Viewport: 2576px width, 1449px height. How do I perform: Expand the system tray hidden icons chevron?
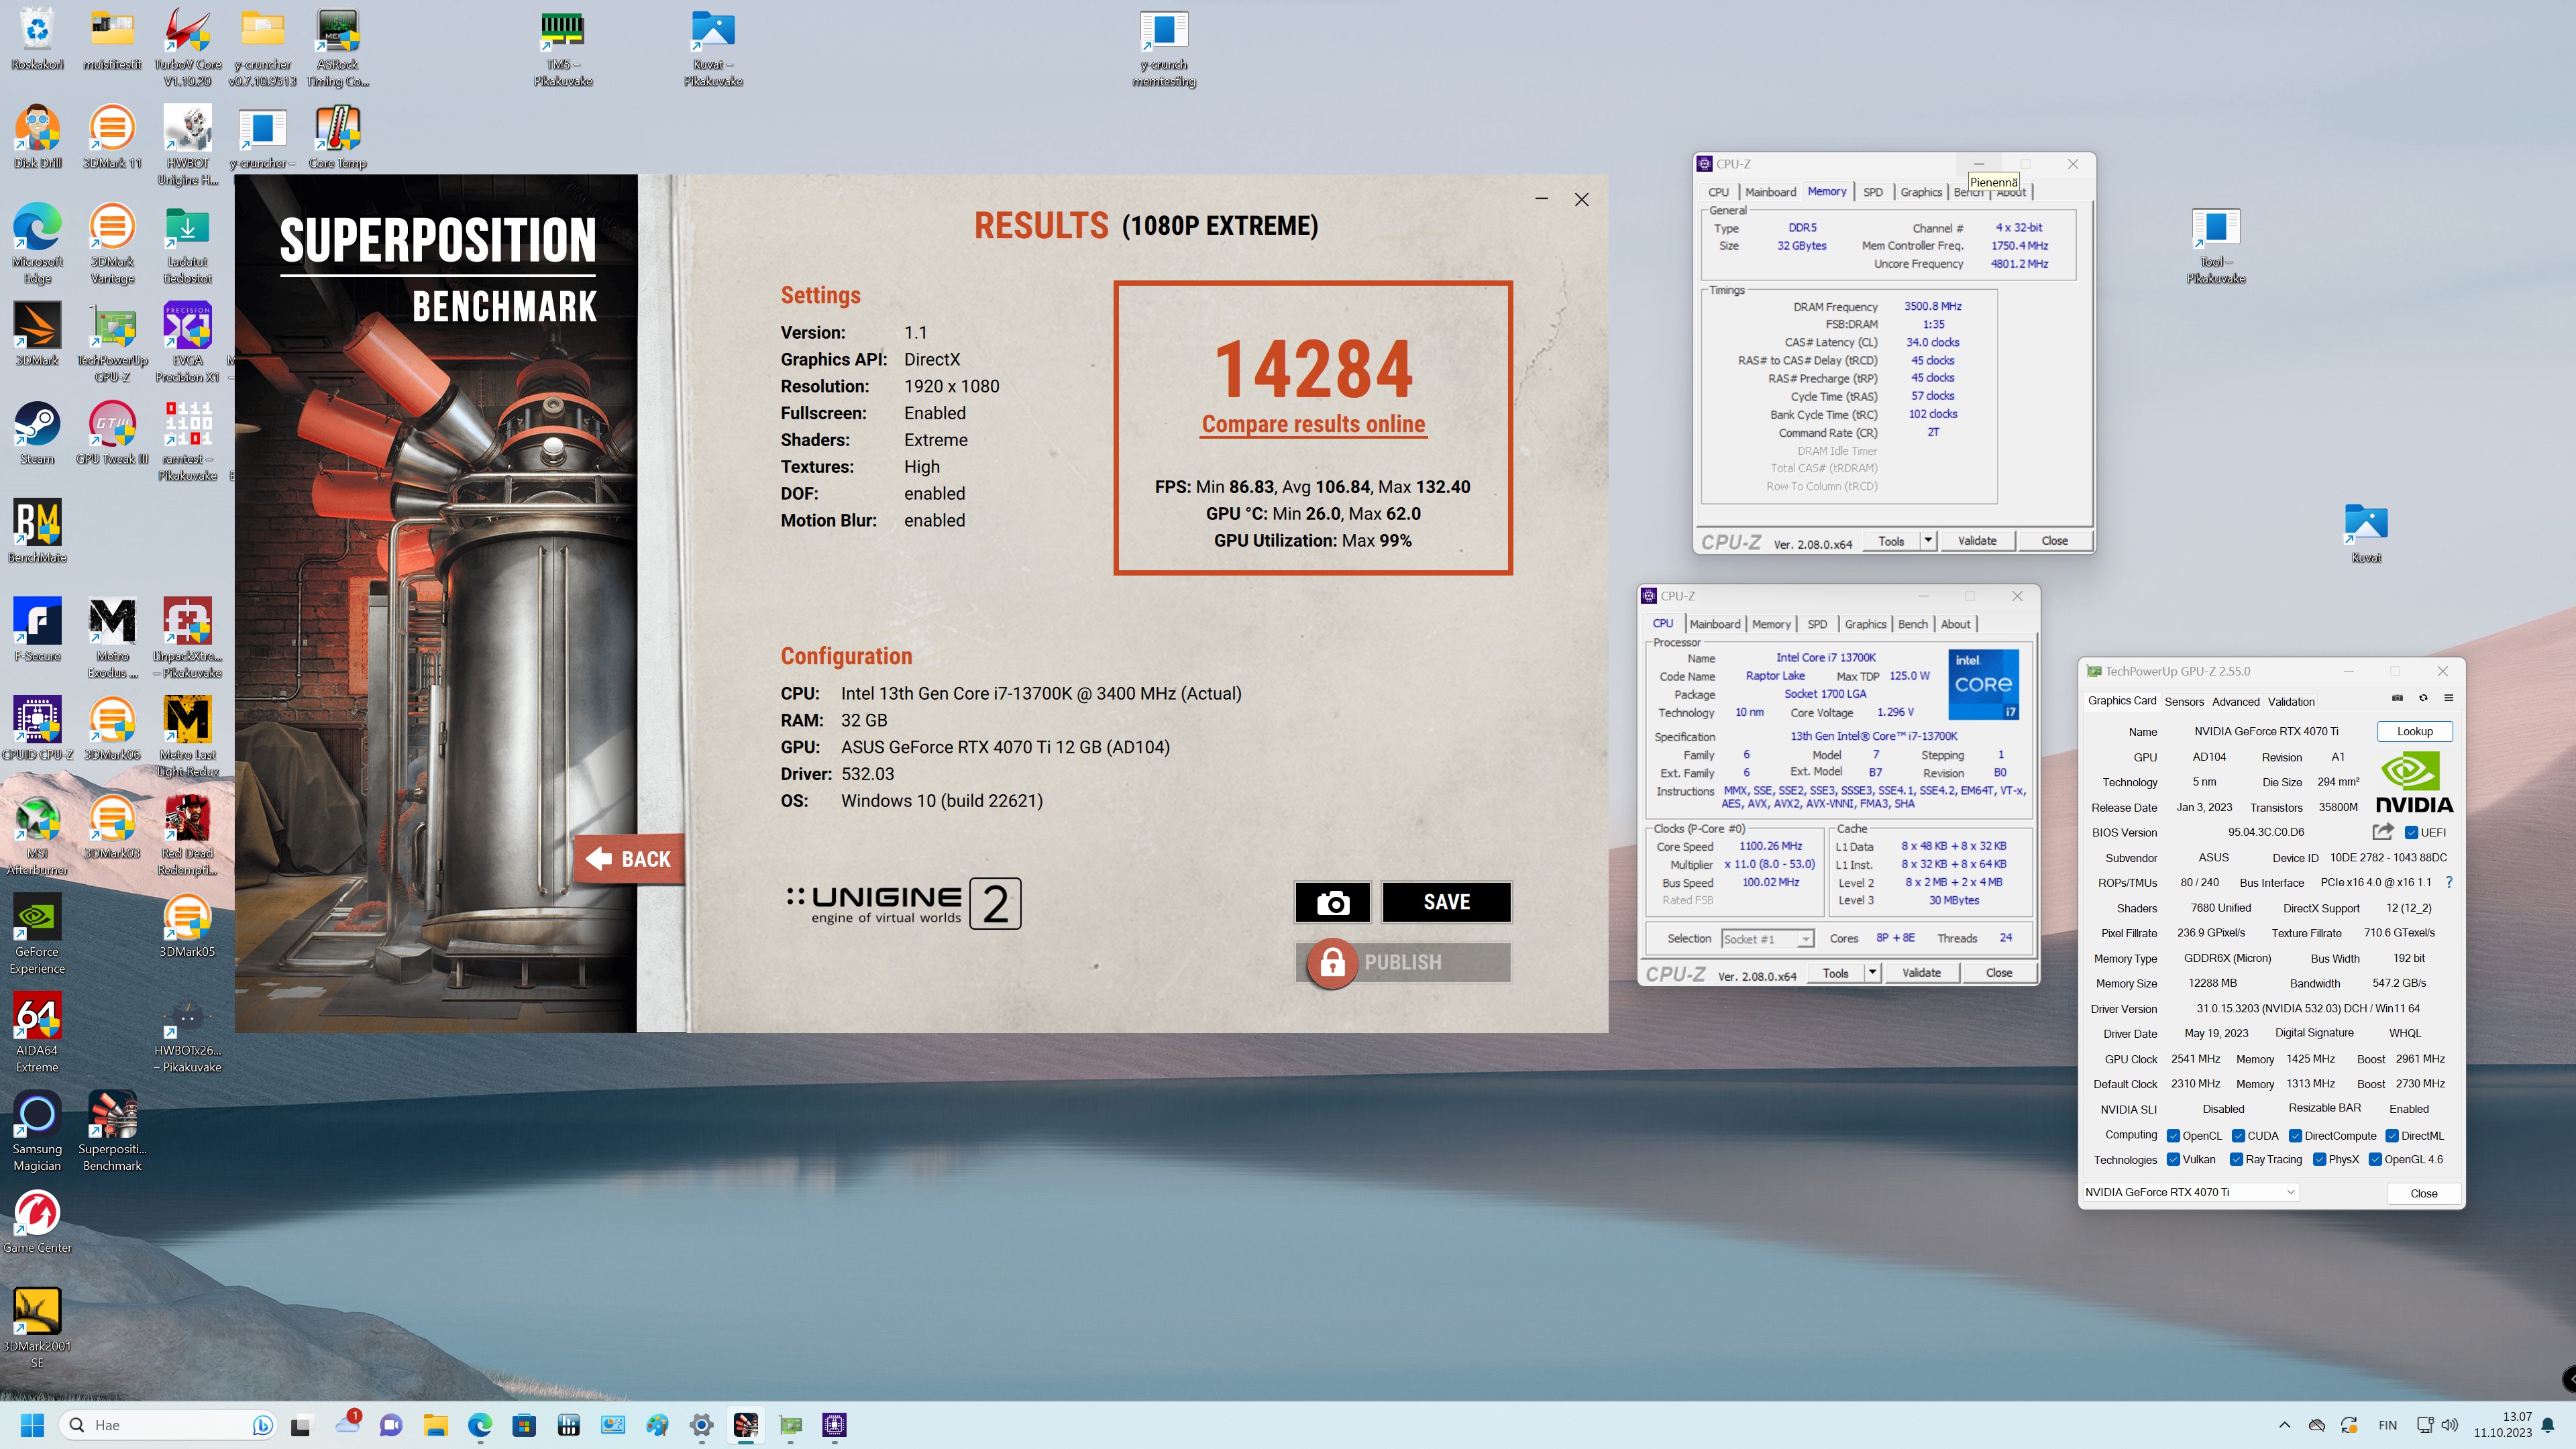(2284, 1425)
